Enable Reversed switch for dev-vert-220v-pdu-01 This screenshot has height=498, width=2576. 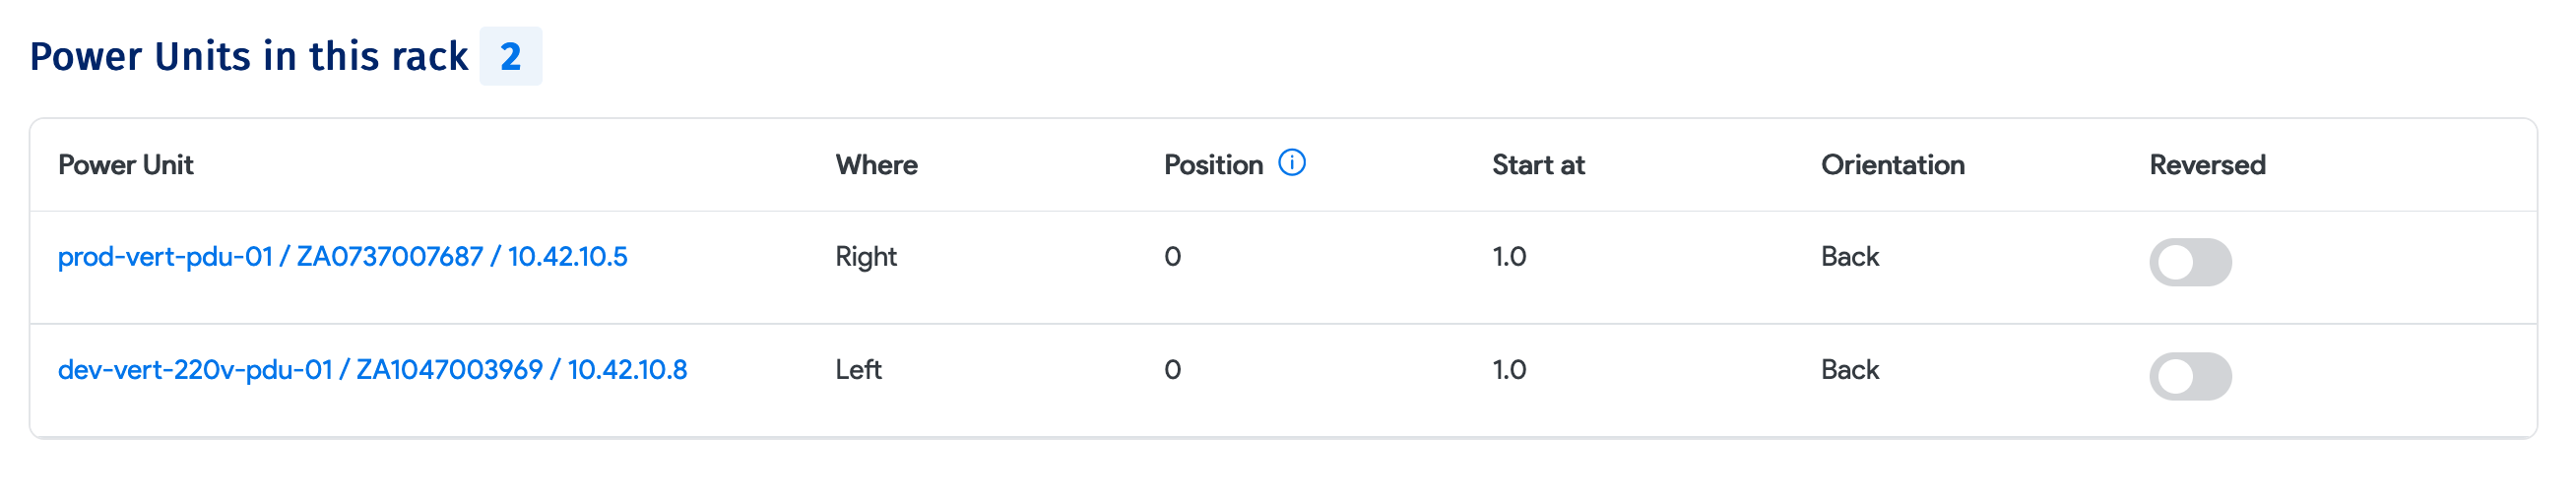pos(2190,376)
